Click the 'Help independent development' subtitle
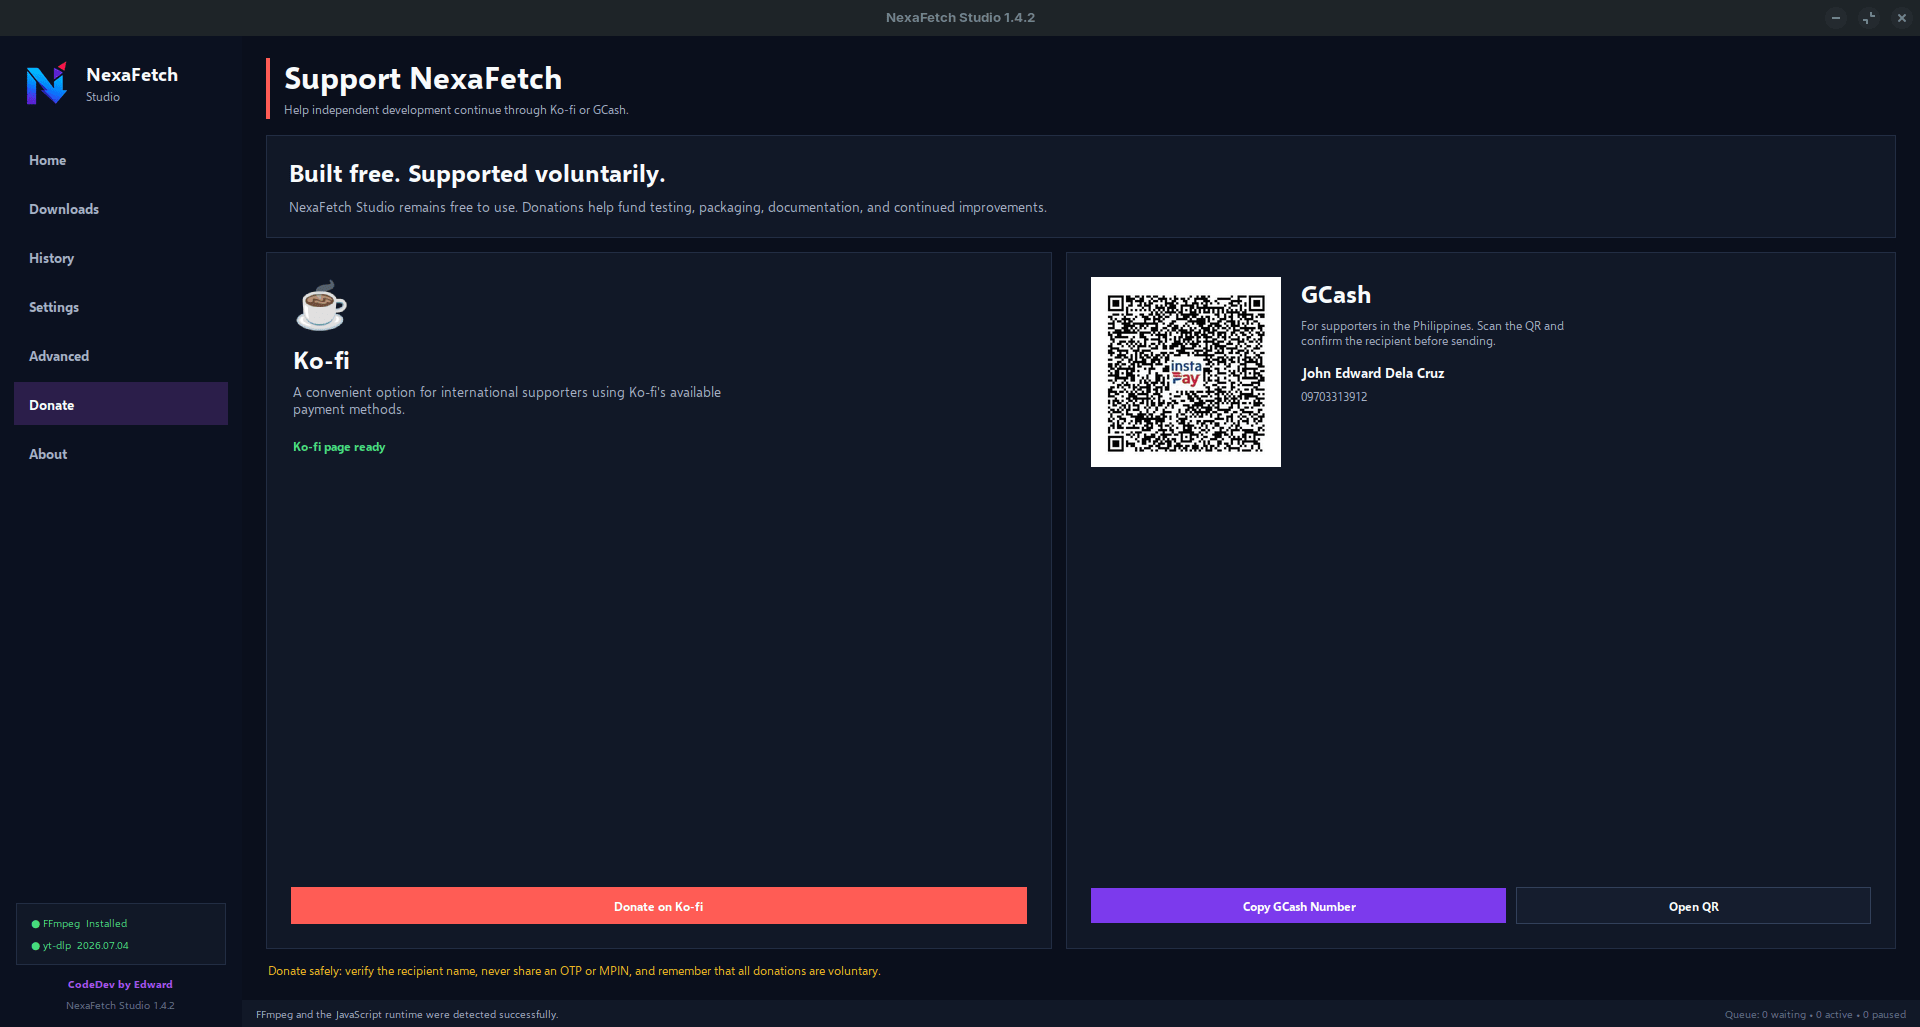1920x1027 pixels. click(456, 110)
